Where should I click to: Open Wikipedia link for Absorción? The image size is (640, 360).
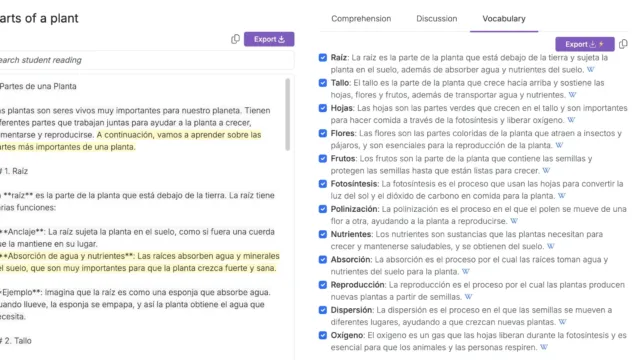point(465,272)
